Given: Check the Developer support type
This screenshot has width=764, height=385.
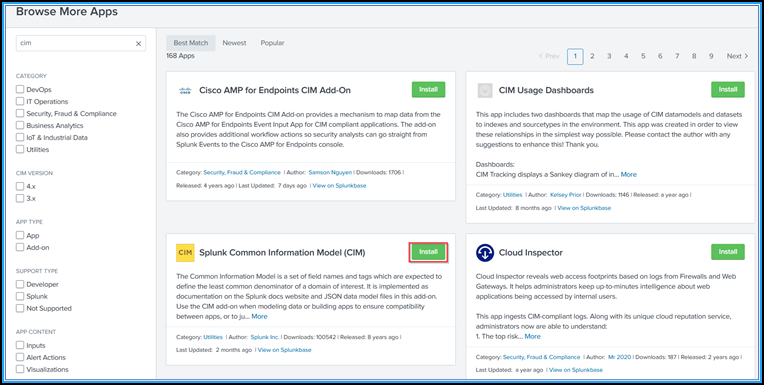Looking at the screenshot, I should [20, 284].
